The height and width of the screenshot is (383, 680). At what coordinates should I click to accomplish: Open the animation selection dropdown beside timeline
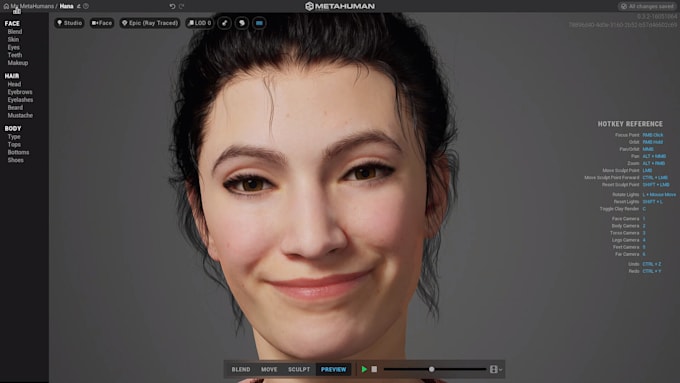tap(495, 370)
